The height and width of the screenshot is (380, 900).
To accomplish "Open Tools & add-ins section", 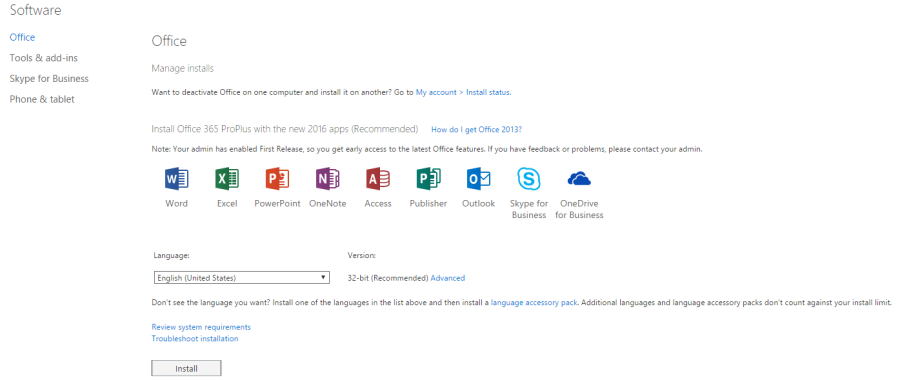I will point(44,58).
